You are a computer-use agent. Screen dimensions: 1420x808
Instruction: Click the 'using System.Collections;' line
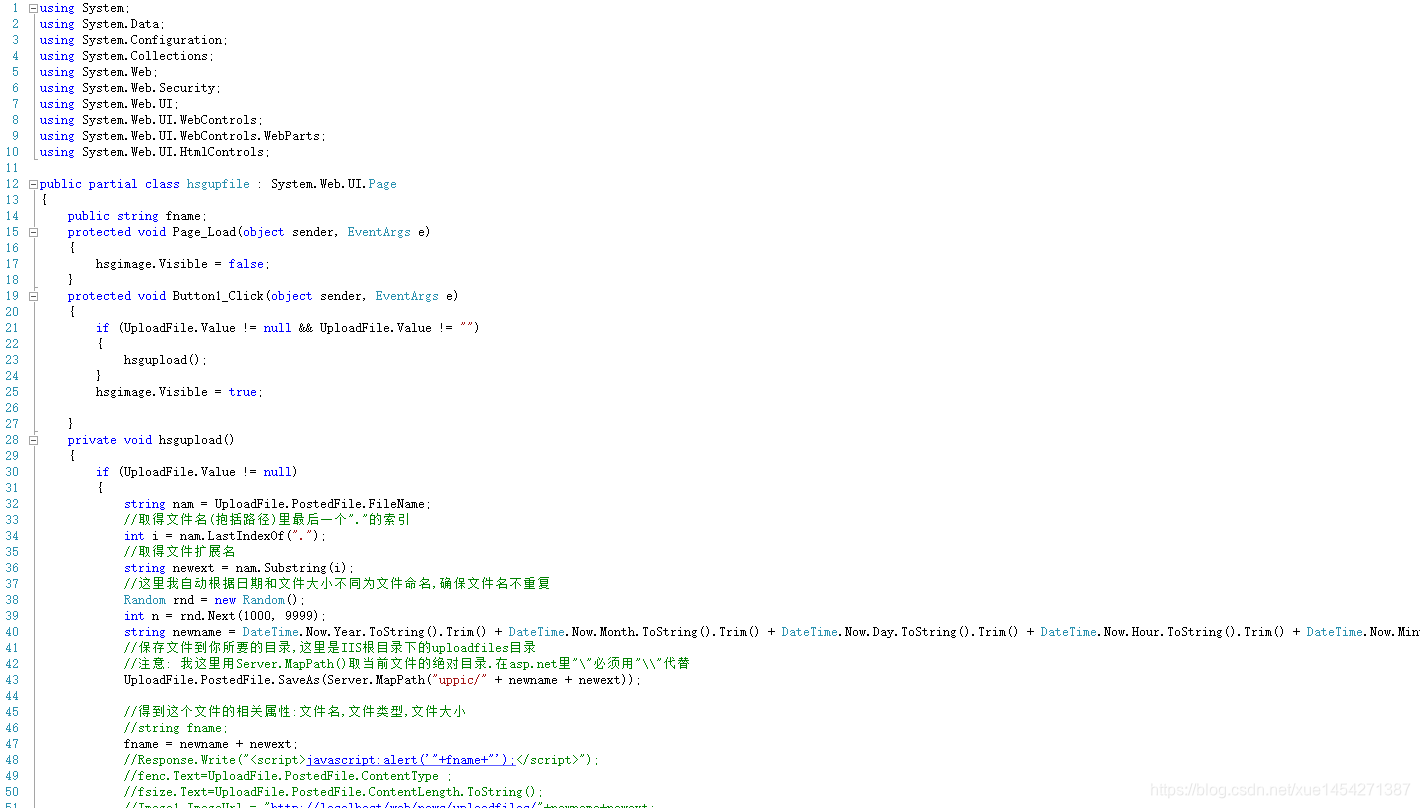(x=127, y=56)
